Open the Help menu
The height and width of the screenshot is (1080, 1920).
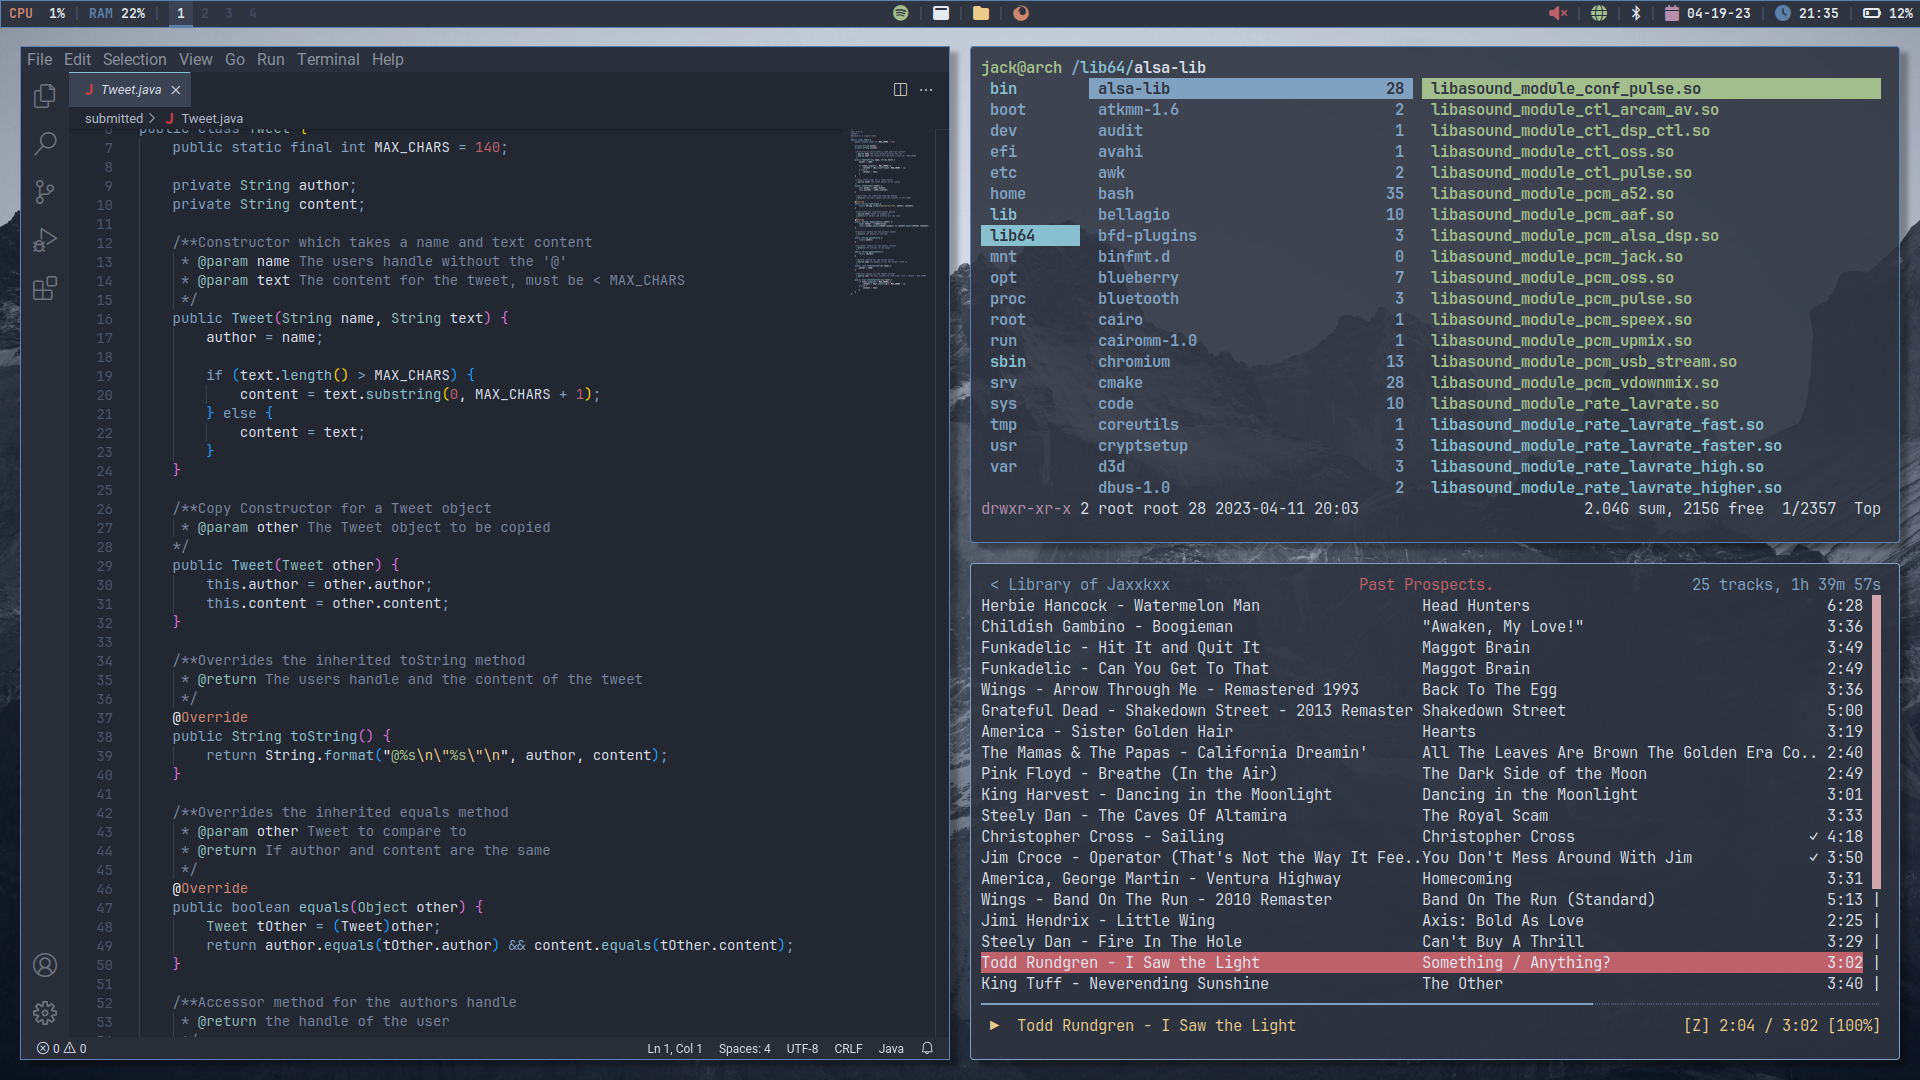[x=388, y=60]
